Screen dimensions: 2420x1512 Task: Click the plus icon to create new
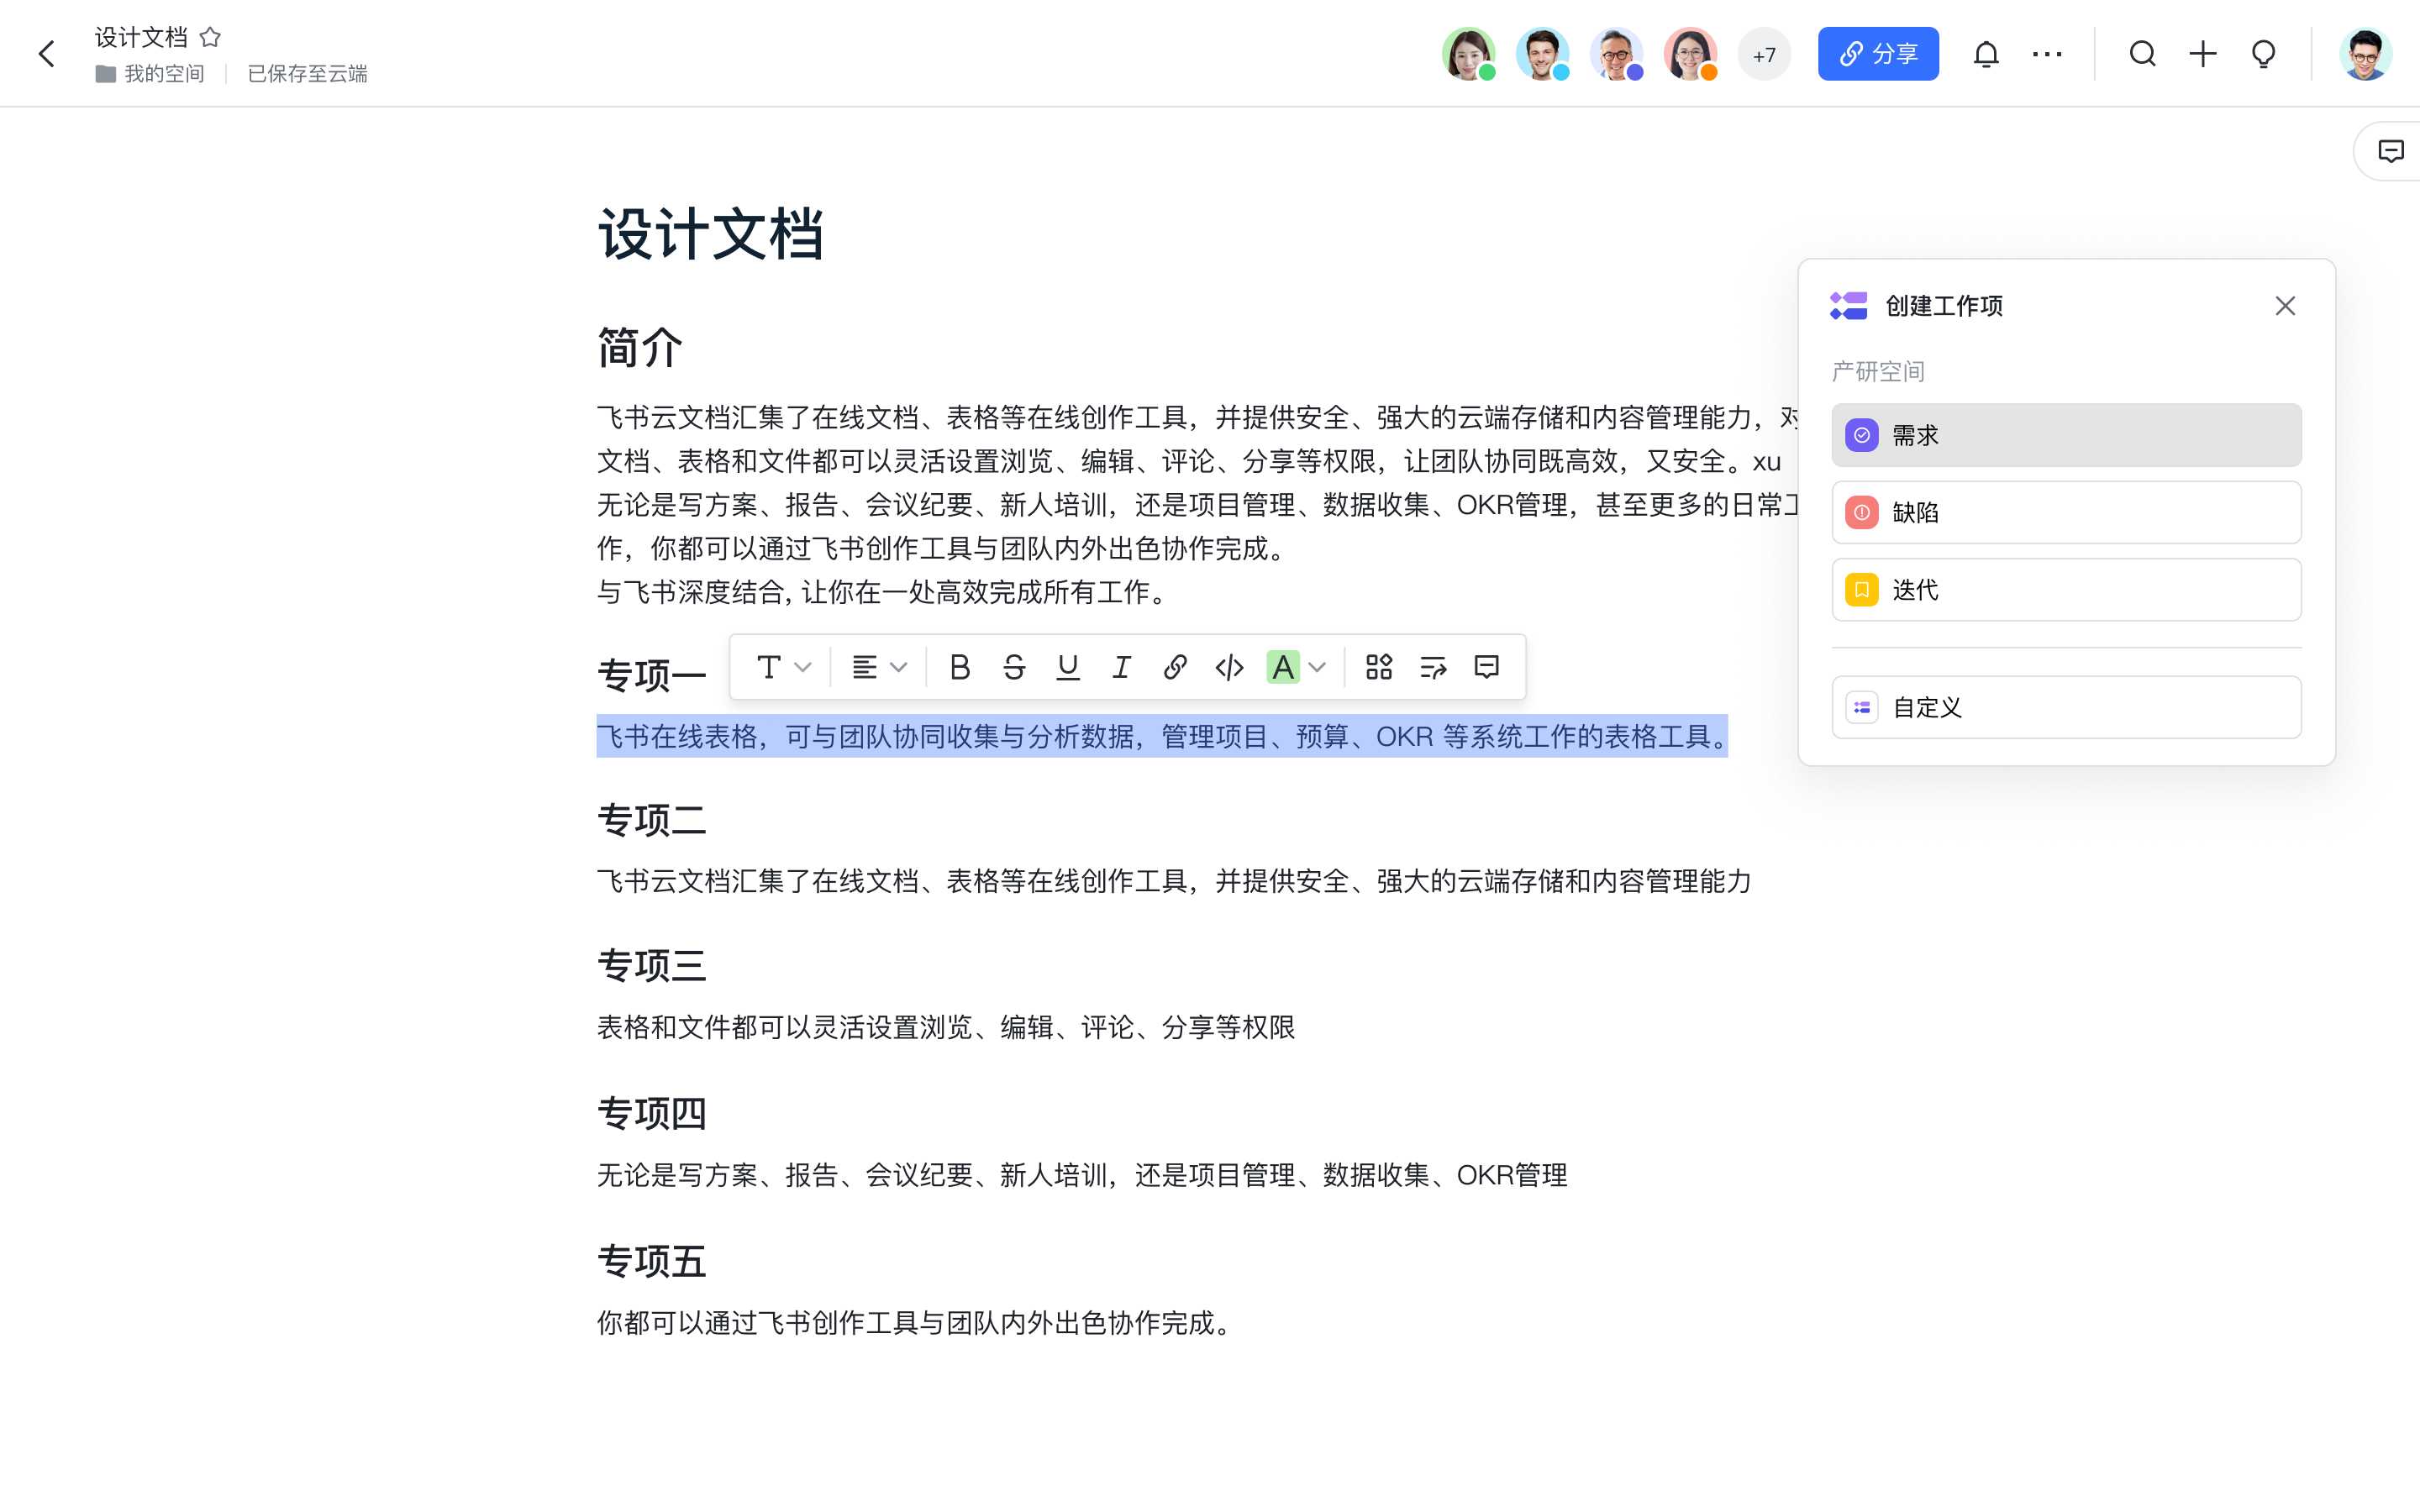pyautogui.click(x=2203, y=54)
